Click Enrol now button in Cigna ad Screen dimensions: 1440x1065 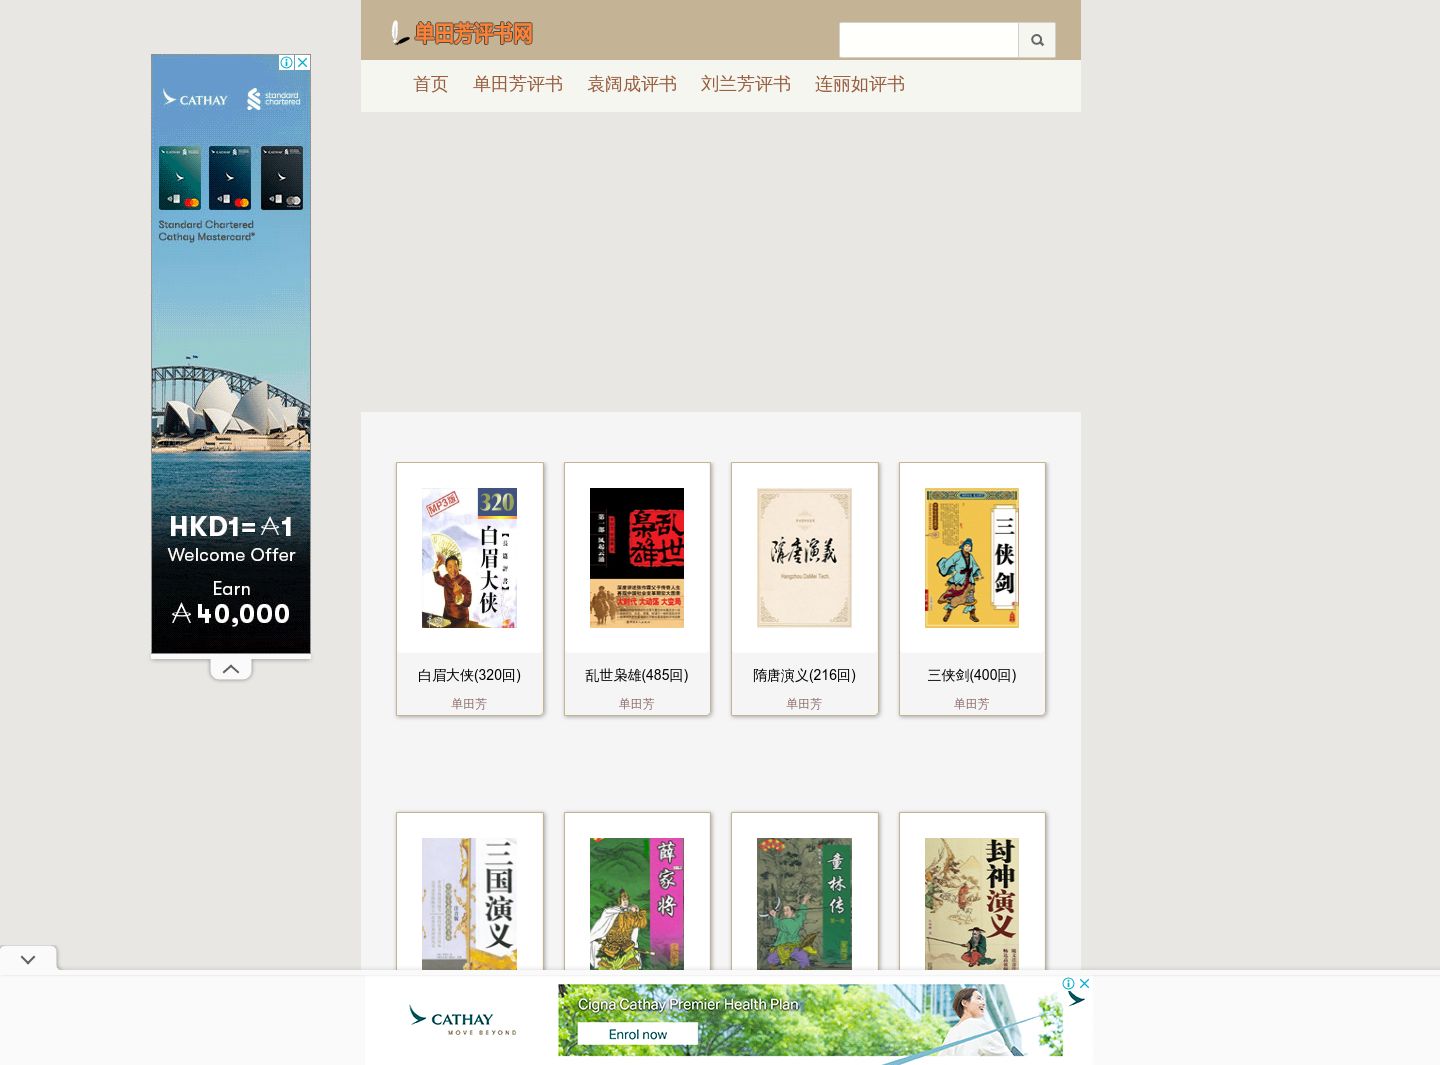click(x=638, y=1034)
